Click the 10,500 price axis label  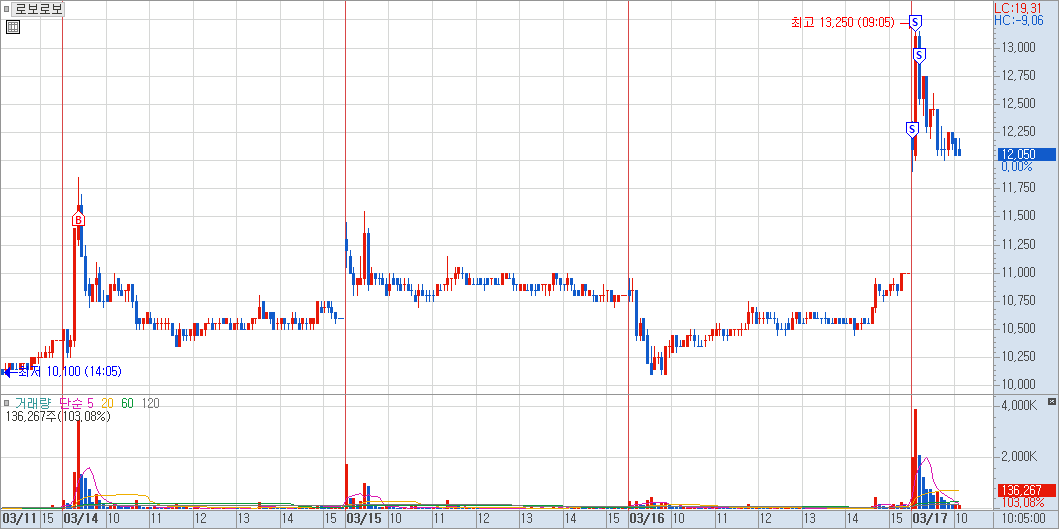click(x=1018, y=328)
